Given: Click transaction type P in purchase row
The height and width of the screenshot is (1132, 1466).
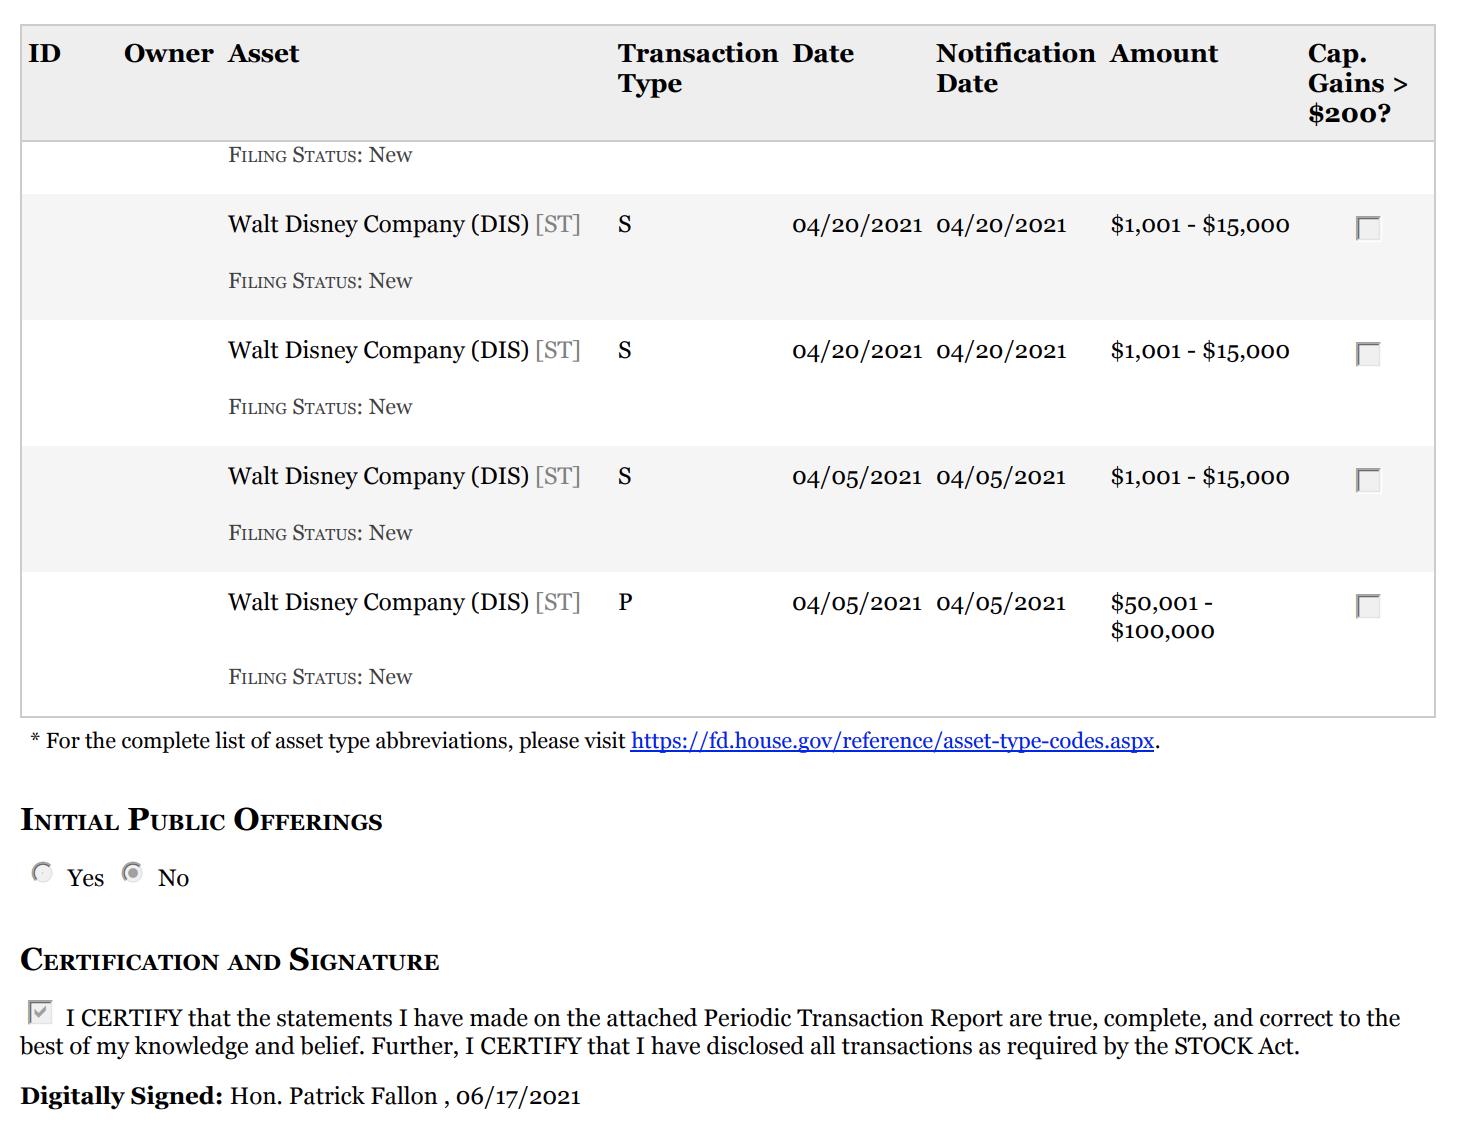Looking at the screenshot, I should coord(625,602).
